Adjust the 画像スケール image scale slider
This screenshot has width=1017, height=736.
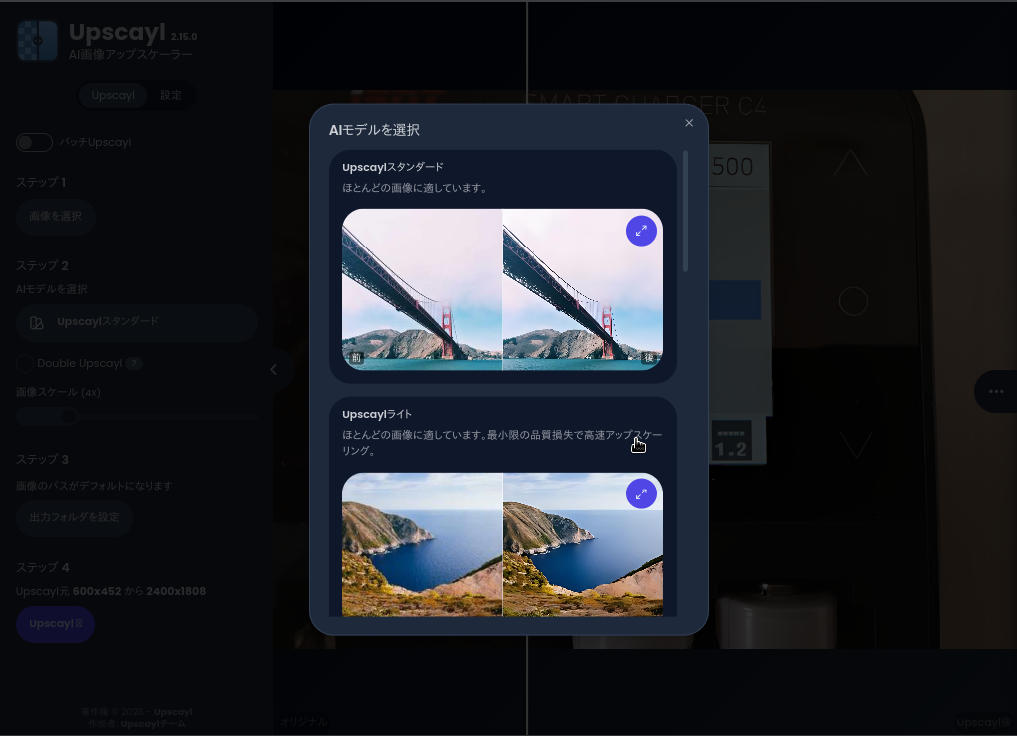(x=136, y=415)
